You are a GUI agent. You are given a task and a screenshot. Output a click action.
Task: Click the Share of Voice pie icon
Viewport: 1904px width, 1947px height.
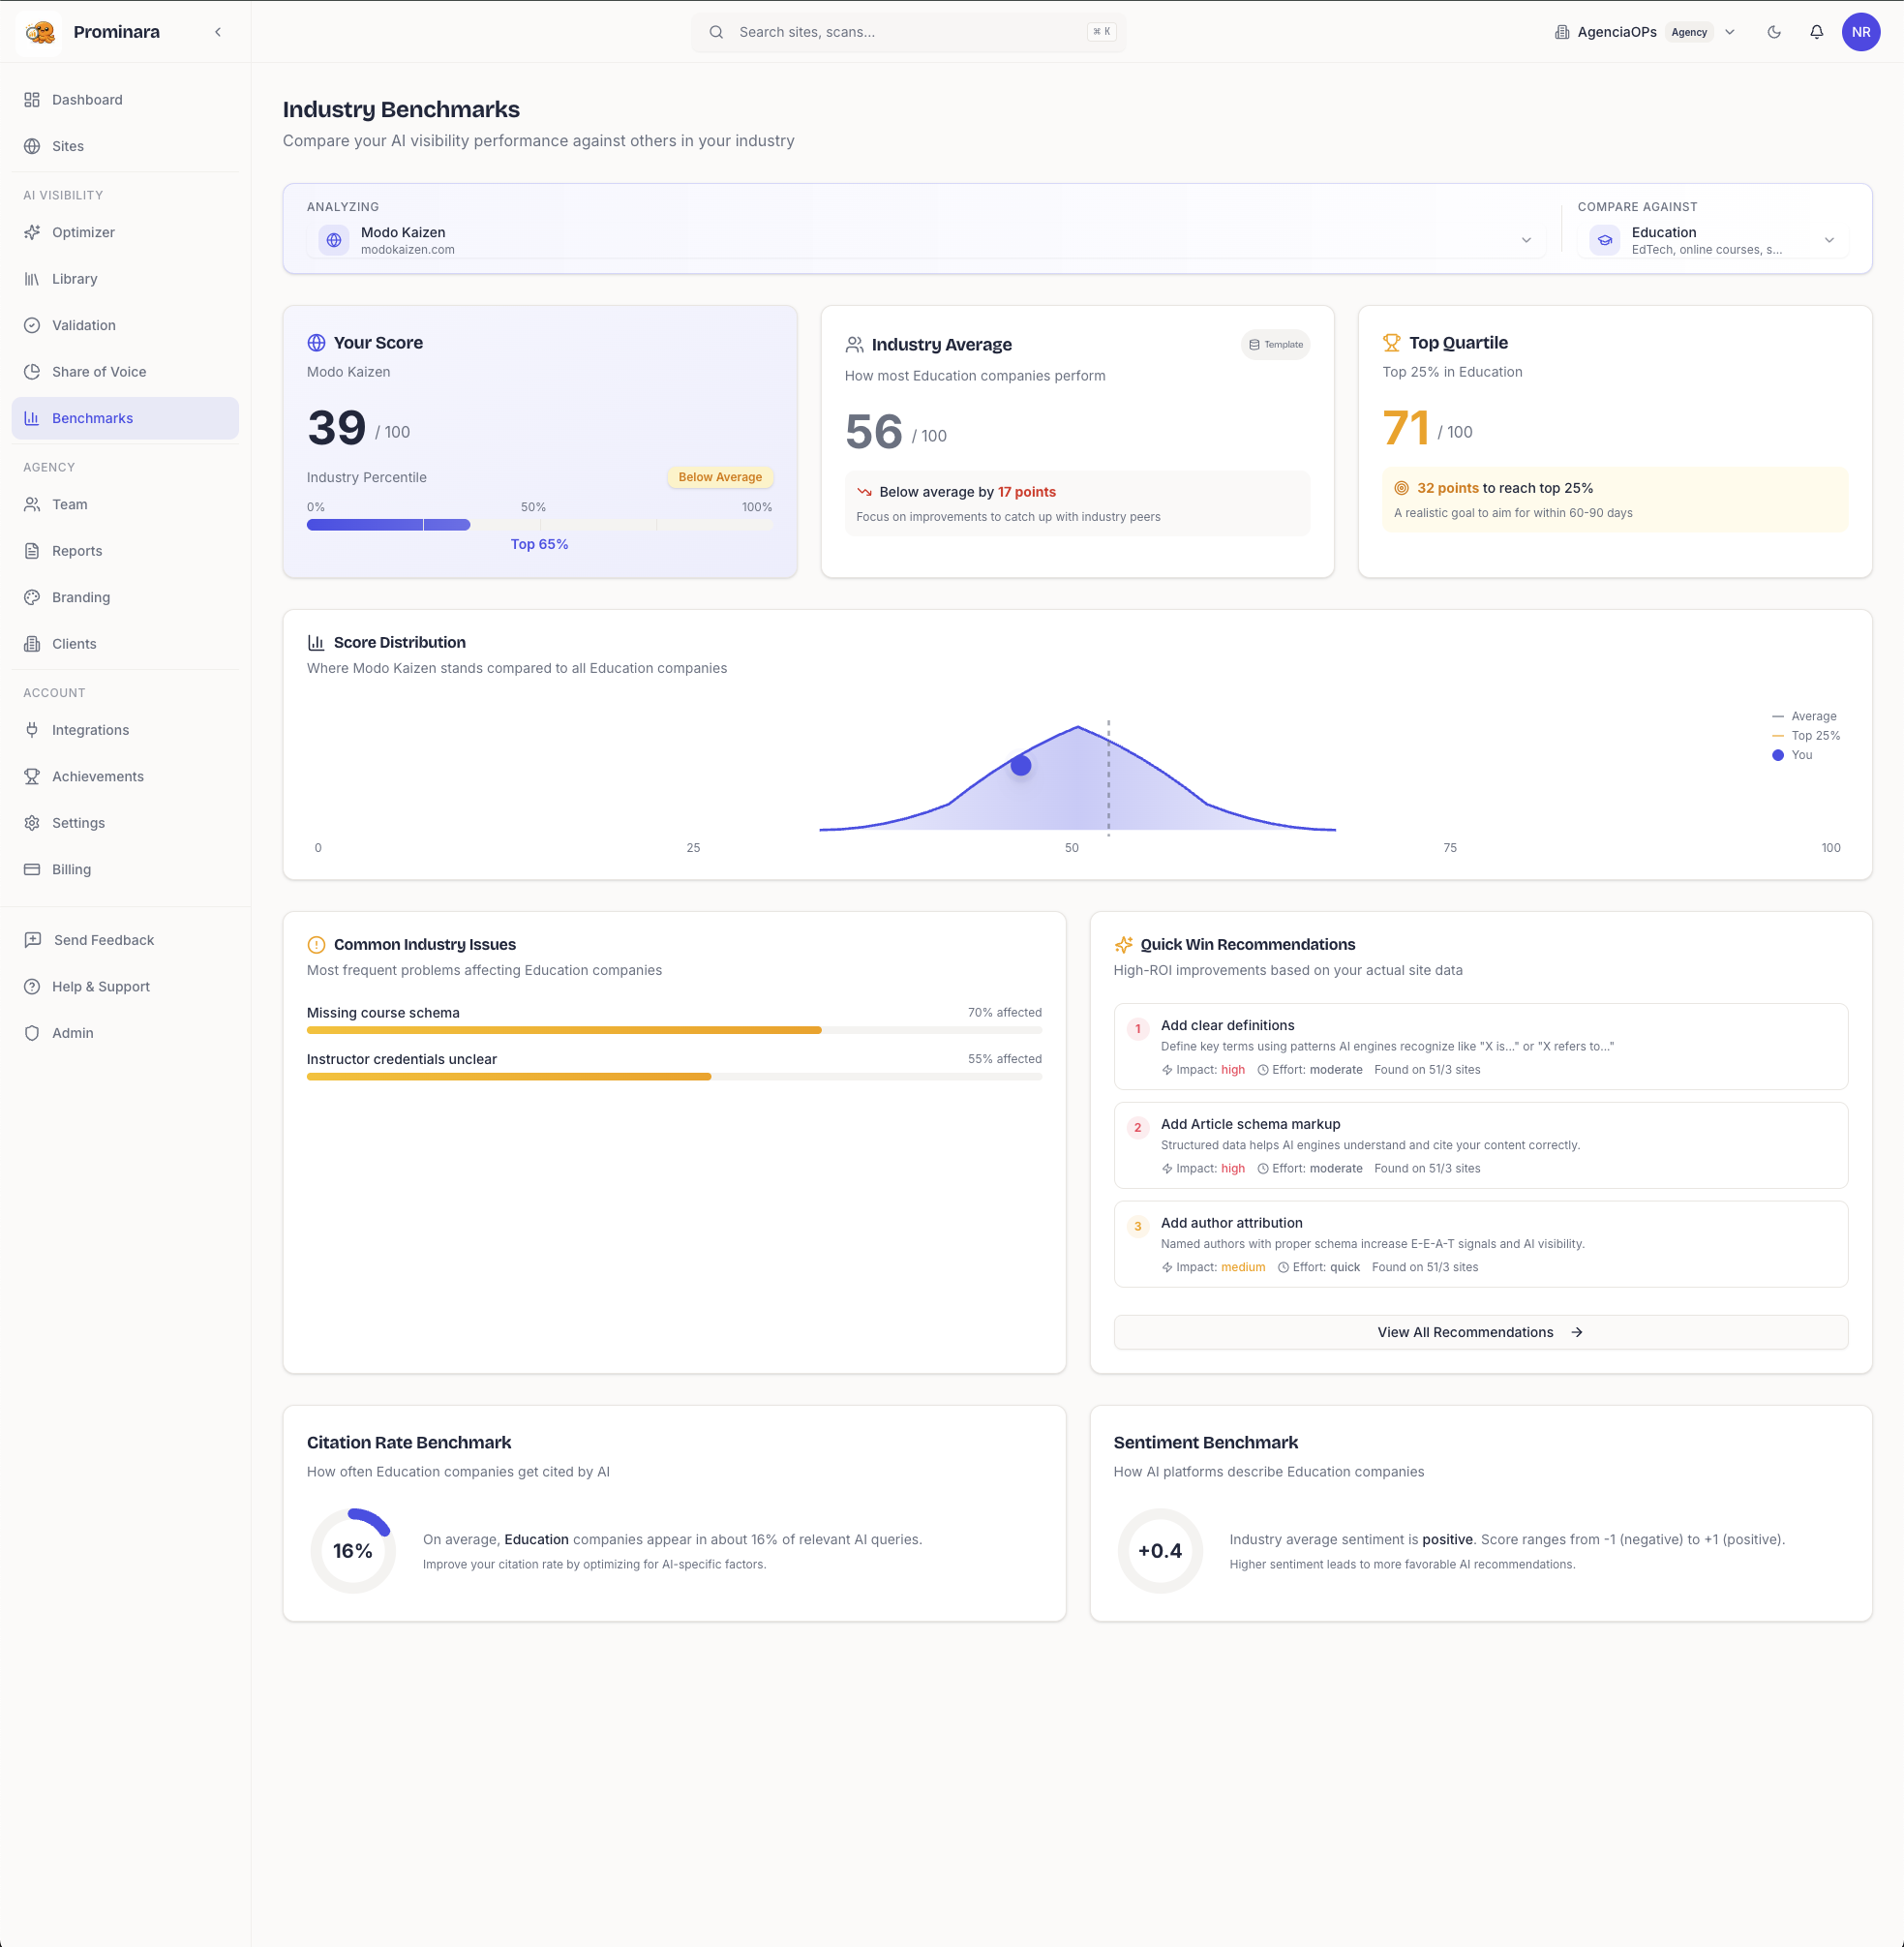click(32, 372)
